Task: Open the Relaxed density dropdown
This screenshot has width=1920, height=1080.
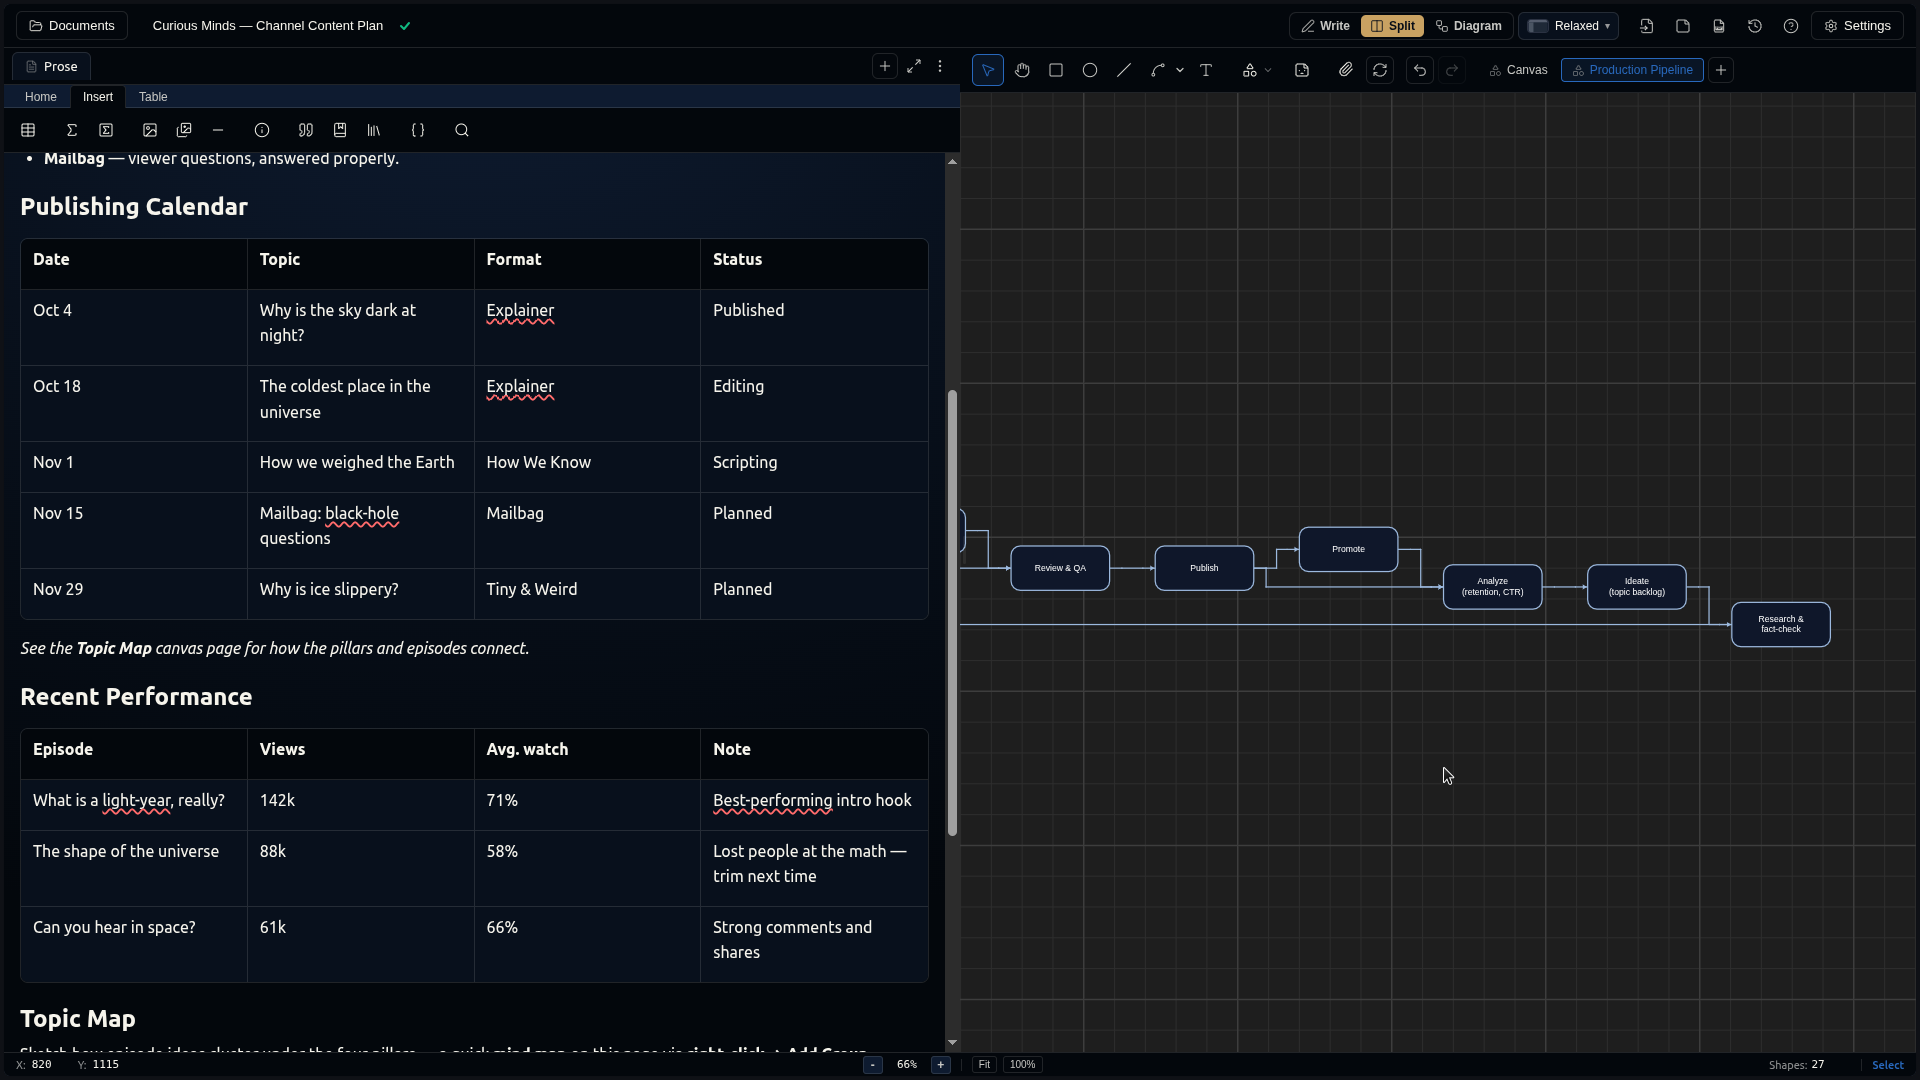Action: pos(1568,26)
